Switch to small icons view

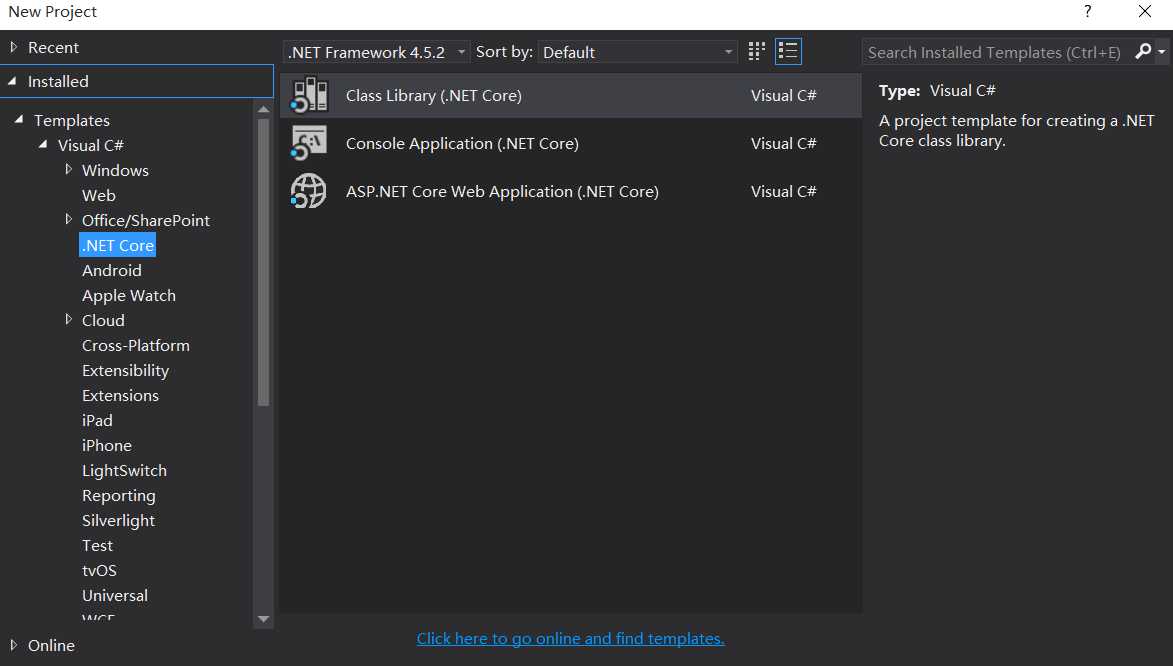click(756, 51)
